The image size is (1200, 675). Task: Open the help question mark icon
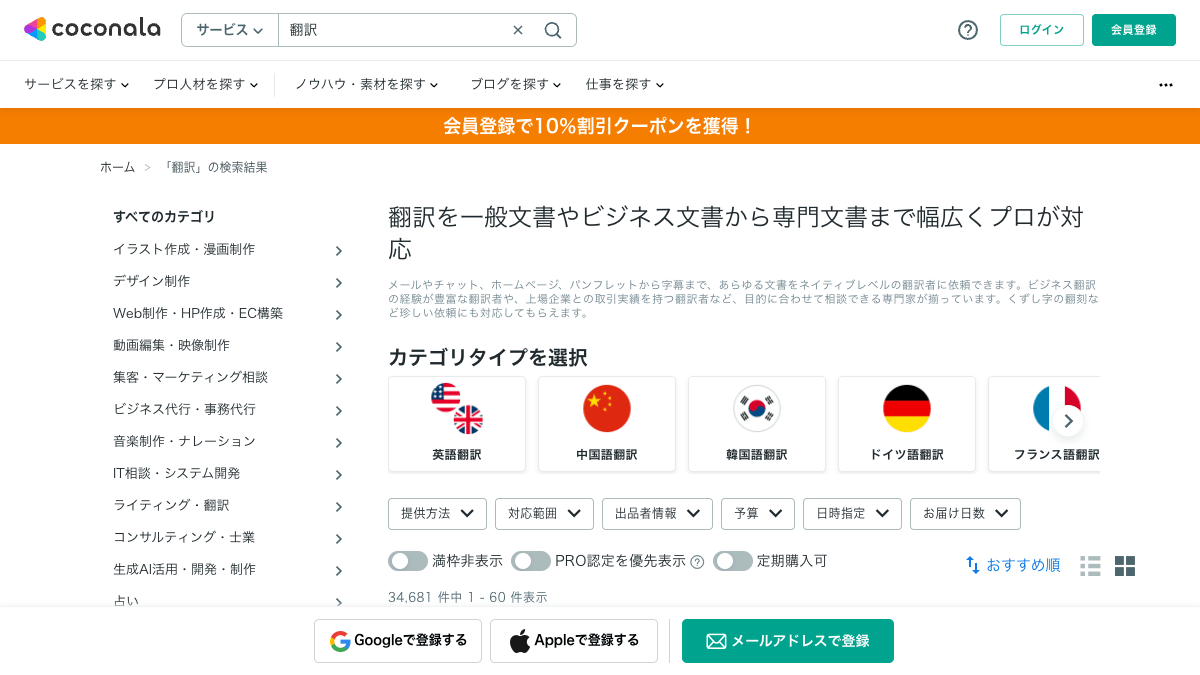point(968,30)
